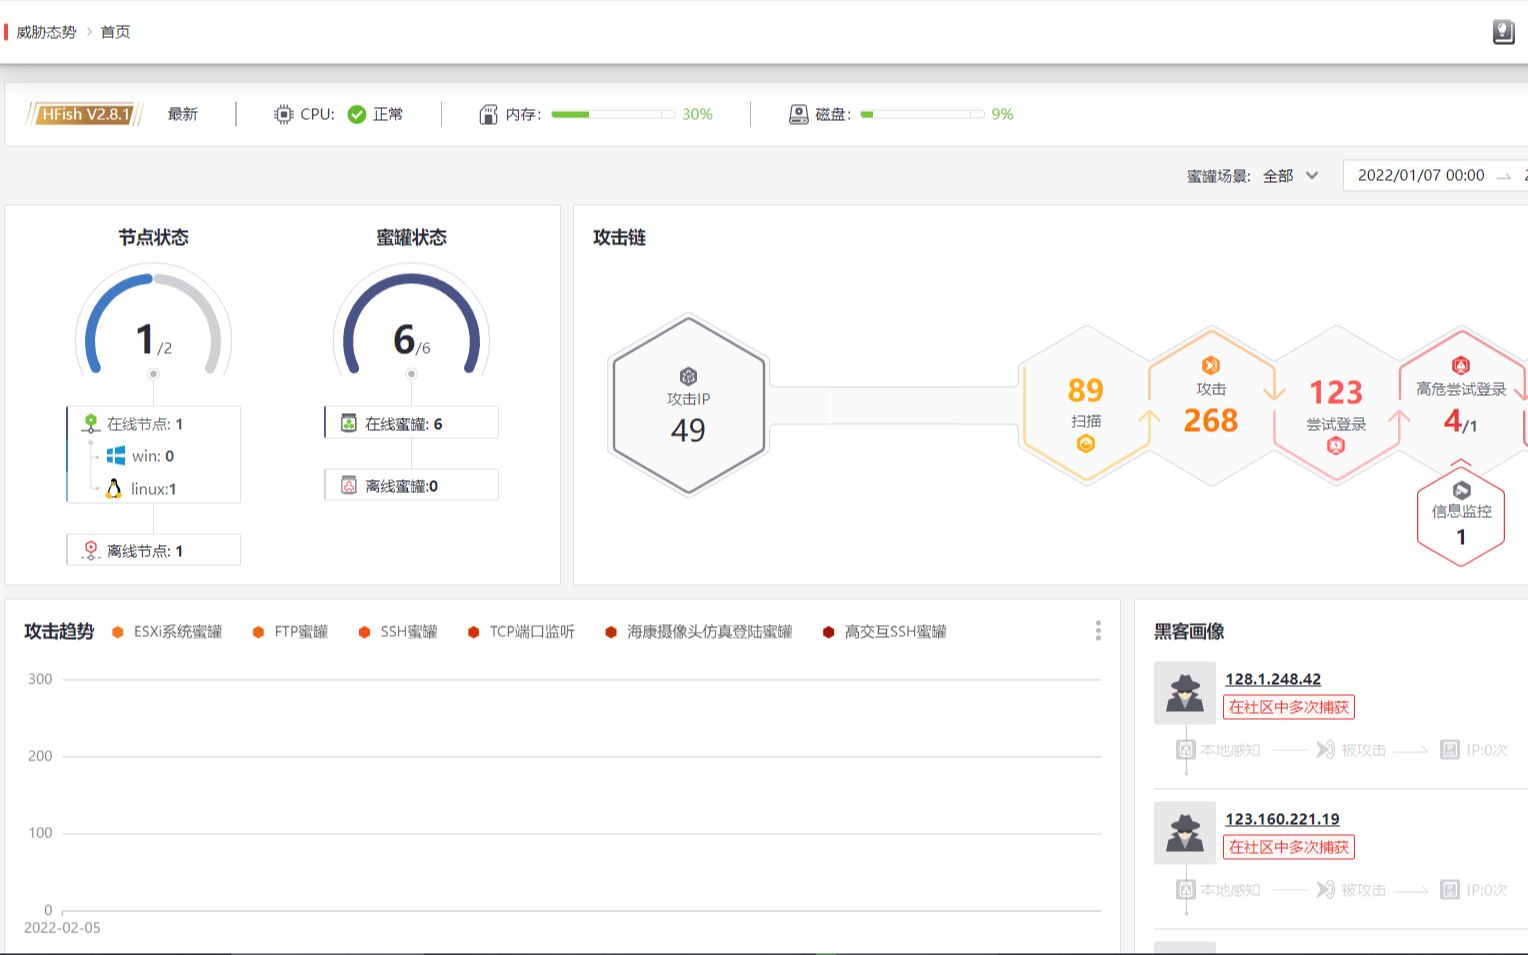1528x955 pixels.
Task: Click the attack hexagon icon above 268
Action: pos(1211,365)
